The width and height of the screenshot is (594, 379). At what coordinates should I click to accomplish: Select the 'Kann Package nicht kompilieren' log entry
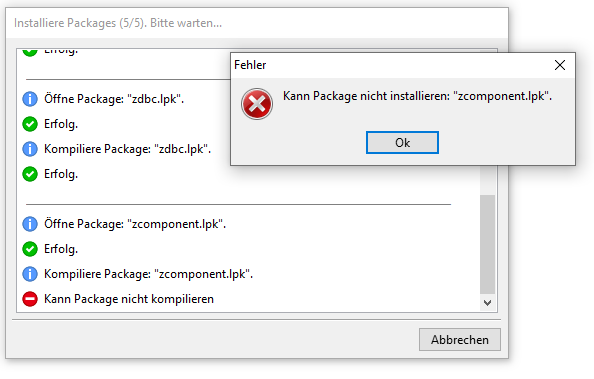click(129, 299)
